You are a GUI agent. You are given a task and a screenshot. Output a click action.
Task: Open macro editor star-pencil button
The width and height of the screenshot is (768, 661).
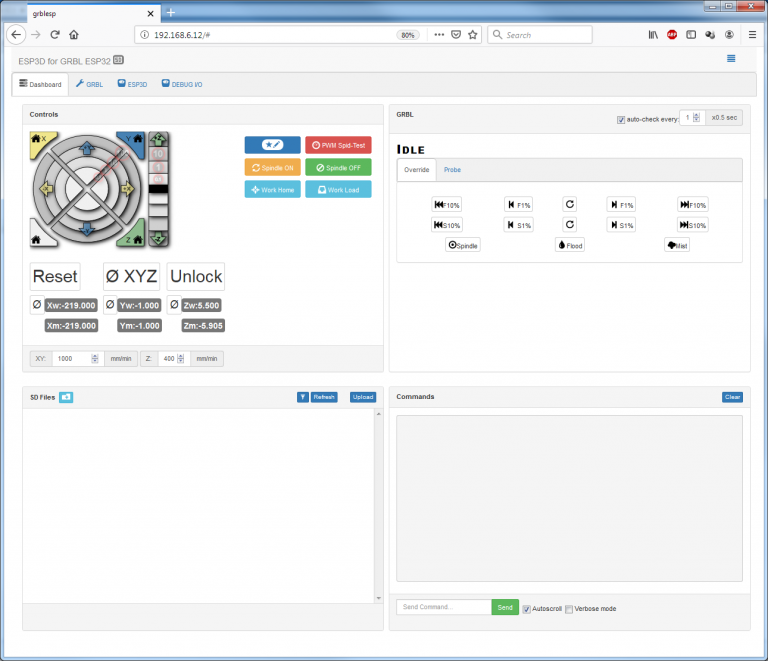point(272,145)
